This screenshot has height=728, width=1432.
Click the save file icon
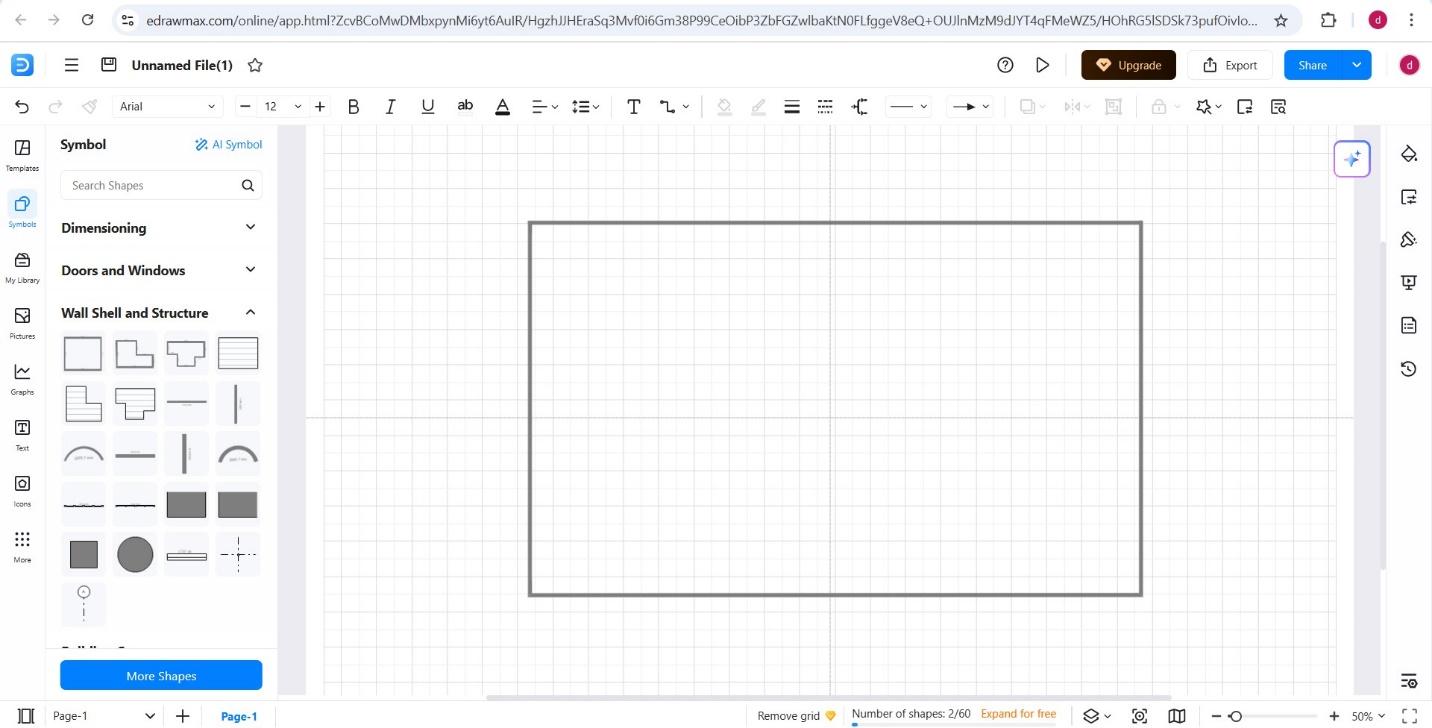109,65
